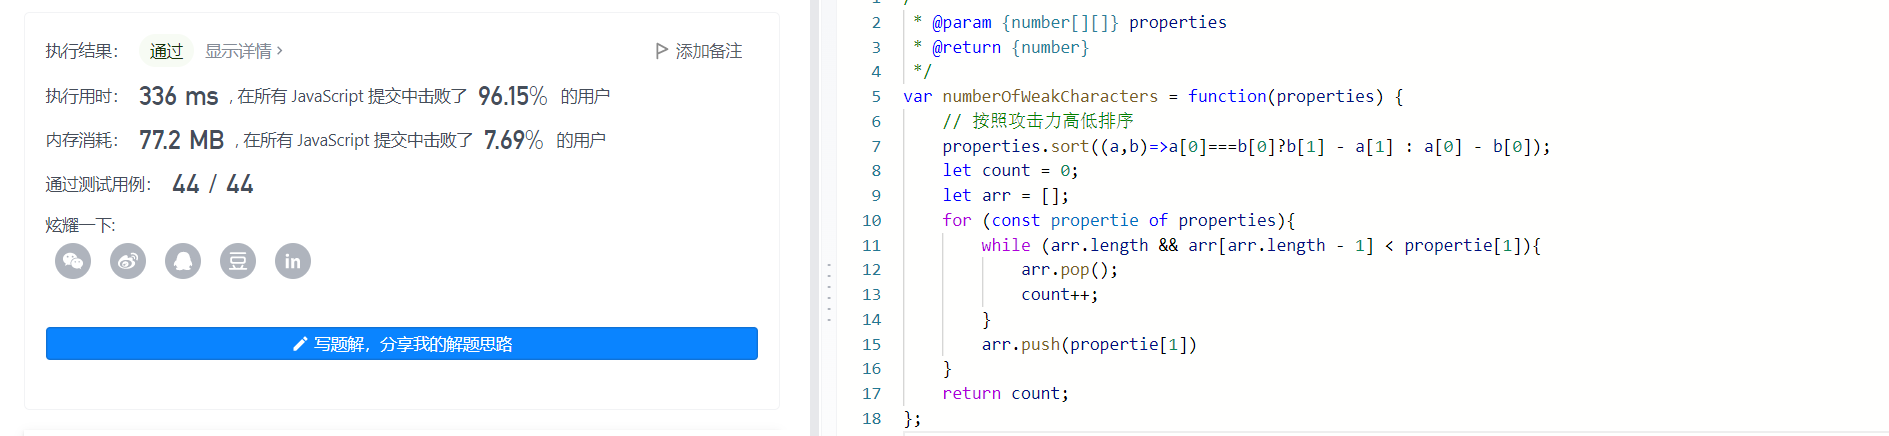Share result via Douban icon
Viewport: 1889px width, 436px height.
point(238,261)
